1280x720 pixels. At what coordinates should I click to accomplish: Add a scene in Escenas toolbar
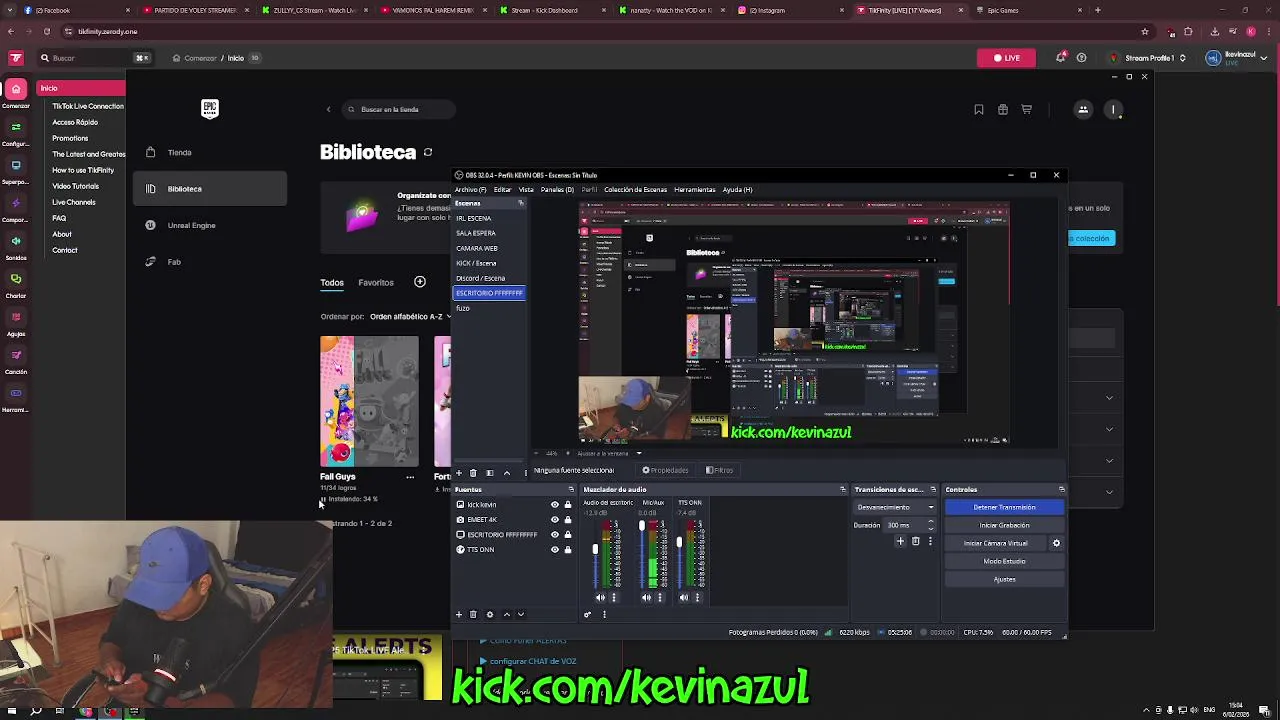coord(459,473)
